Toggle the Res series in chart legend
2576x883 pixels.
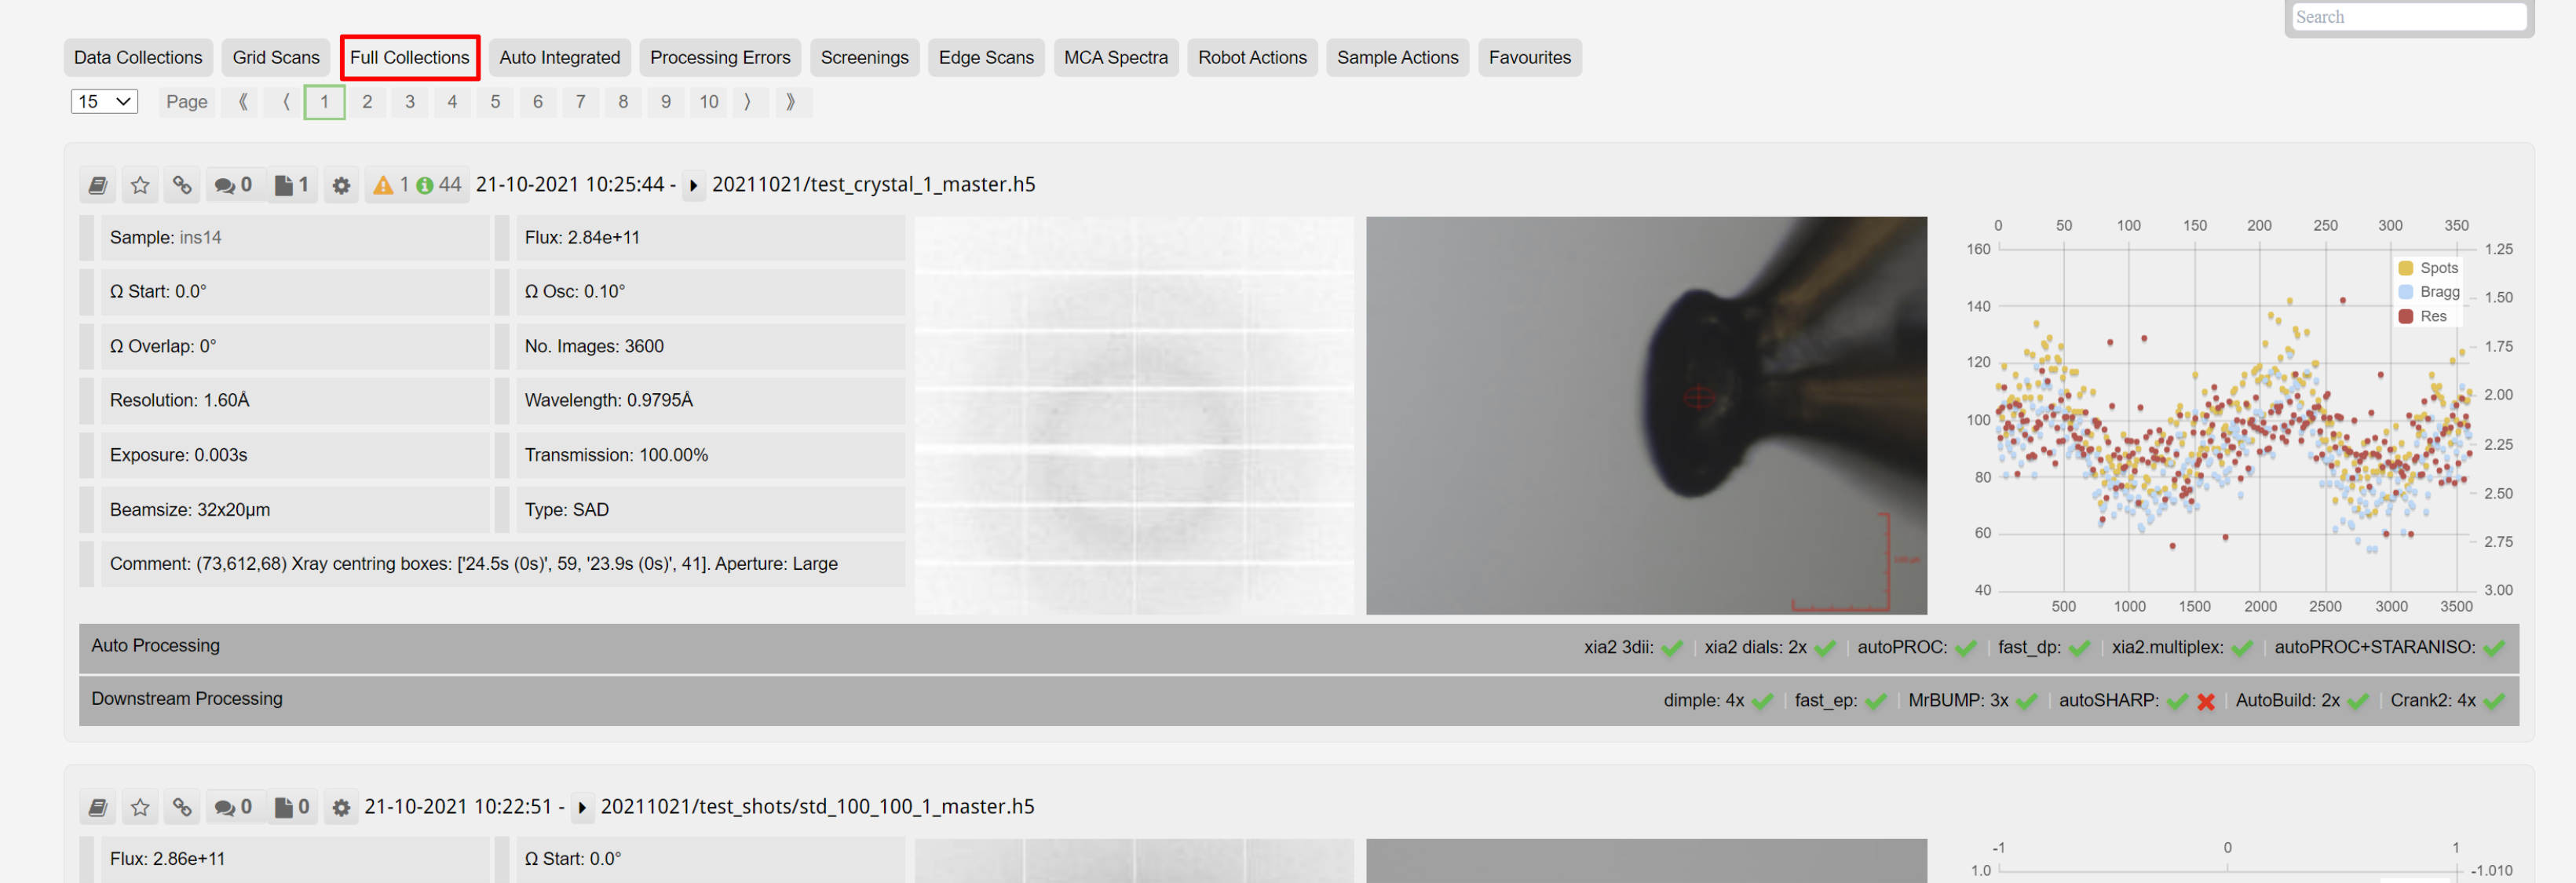point(2422,316)
